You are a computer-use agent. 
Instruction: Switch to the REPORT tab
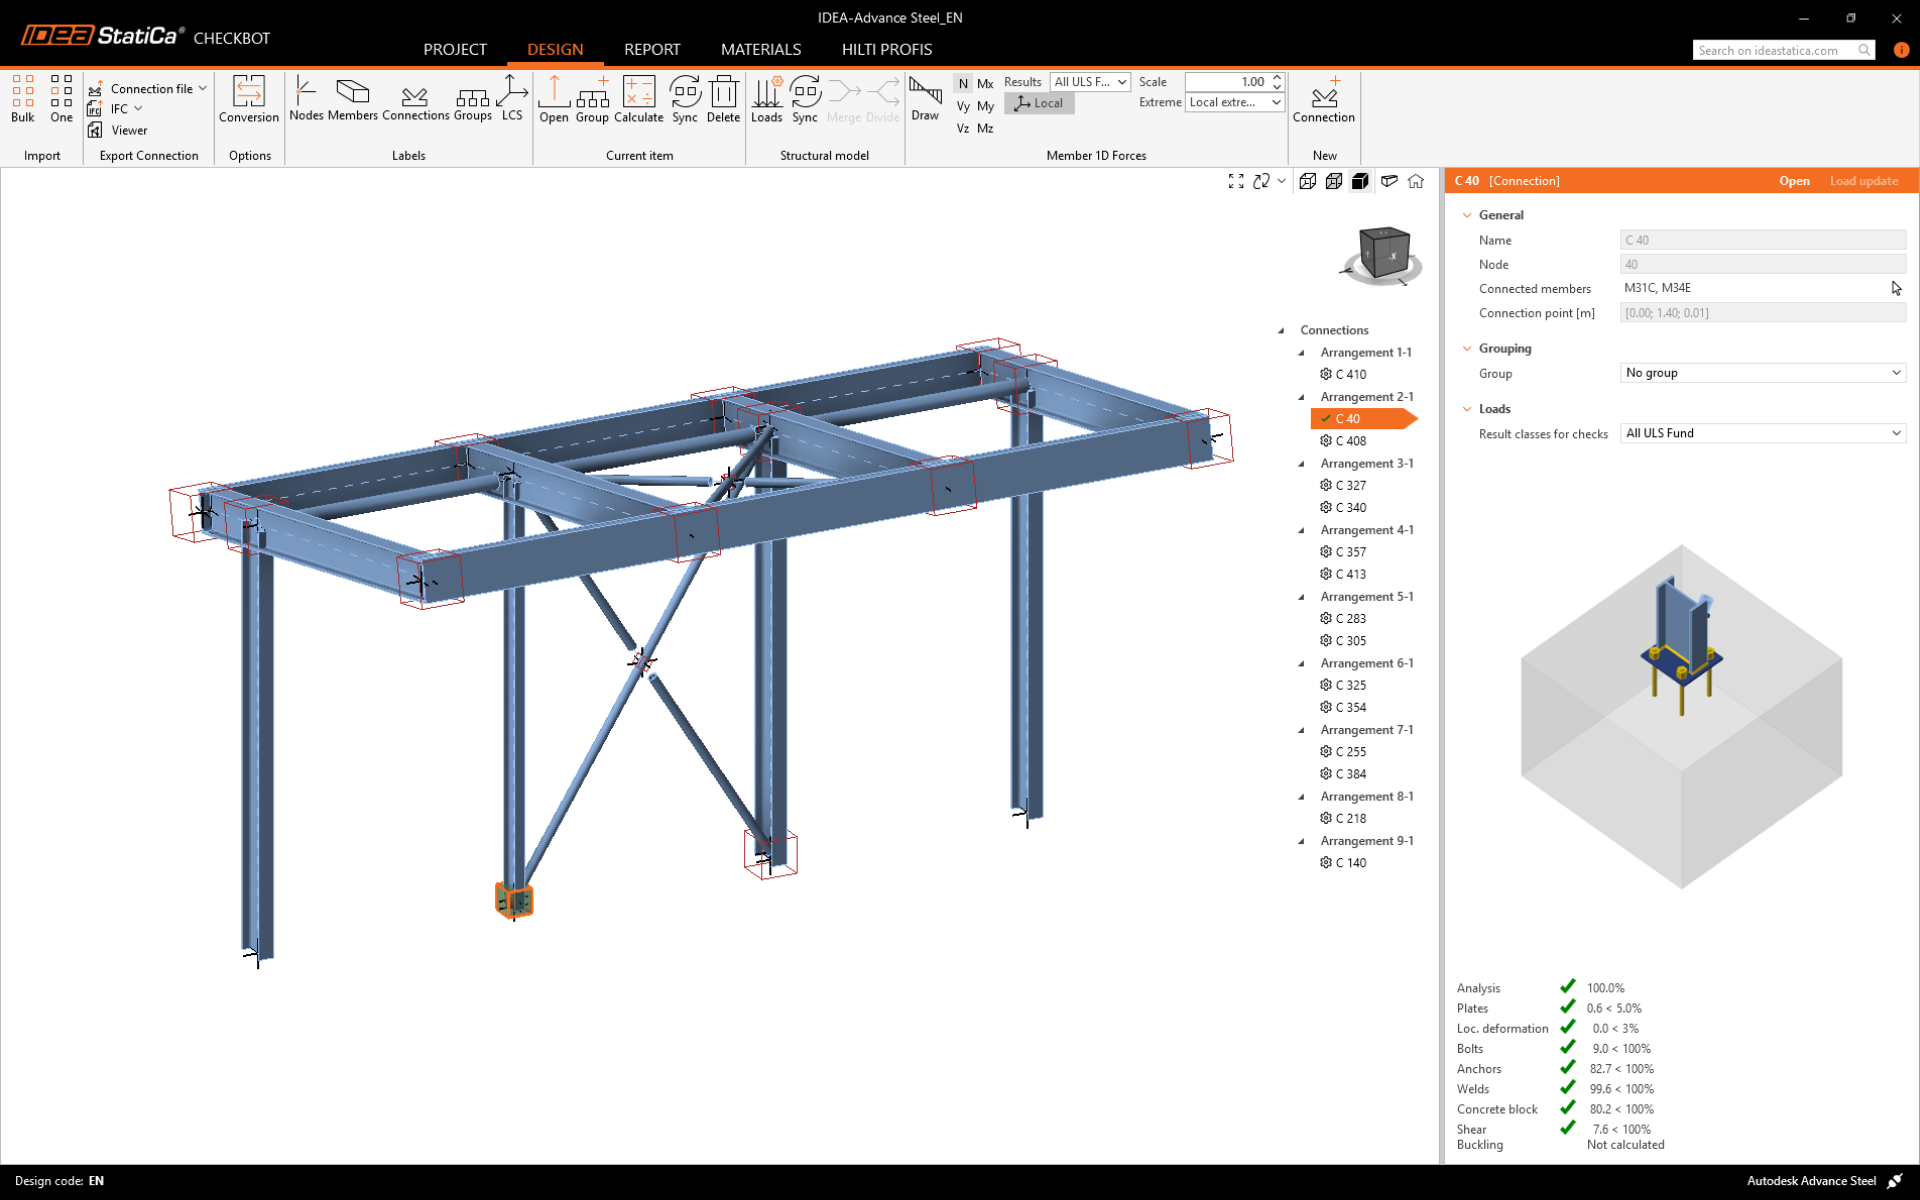point(652,49)
